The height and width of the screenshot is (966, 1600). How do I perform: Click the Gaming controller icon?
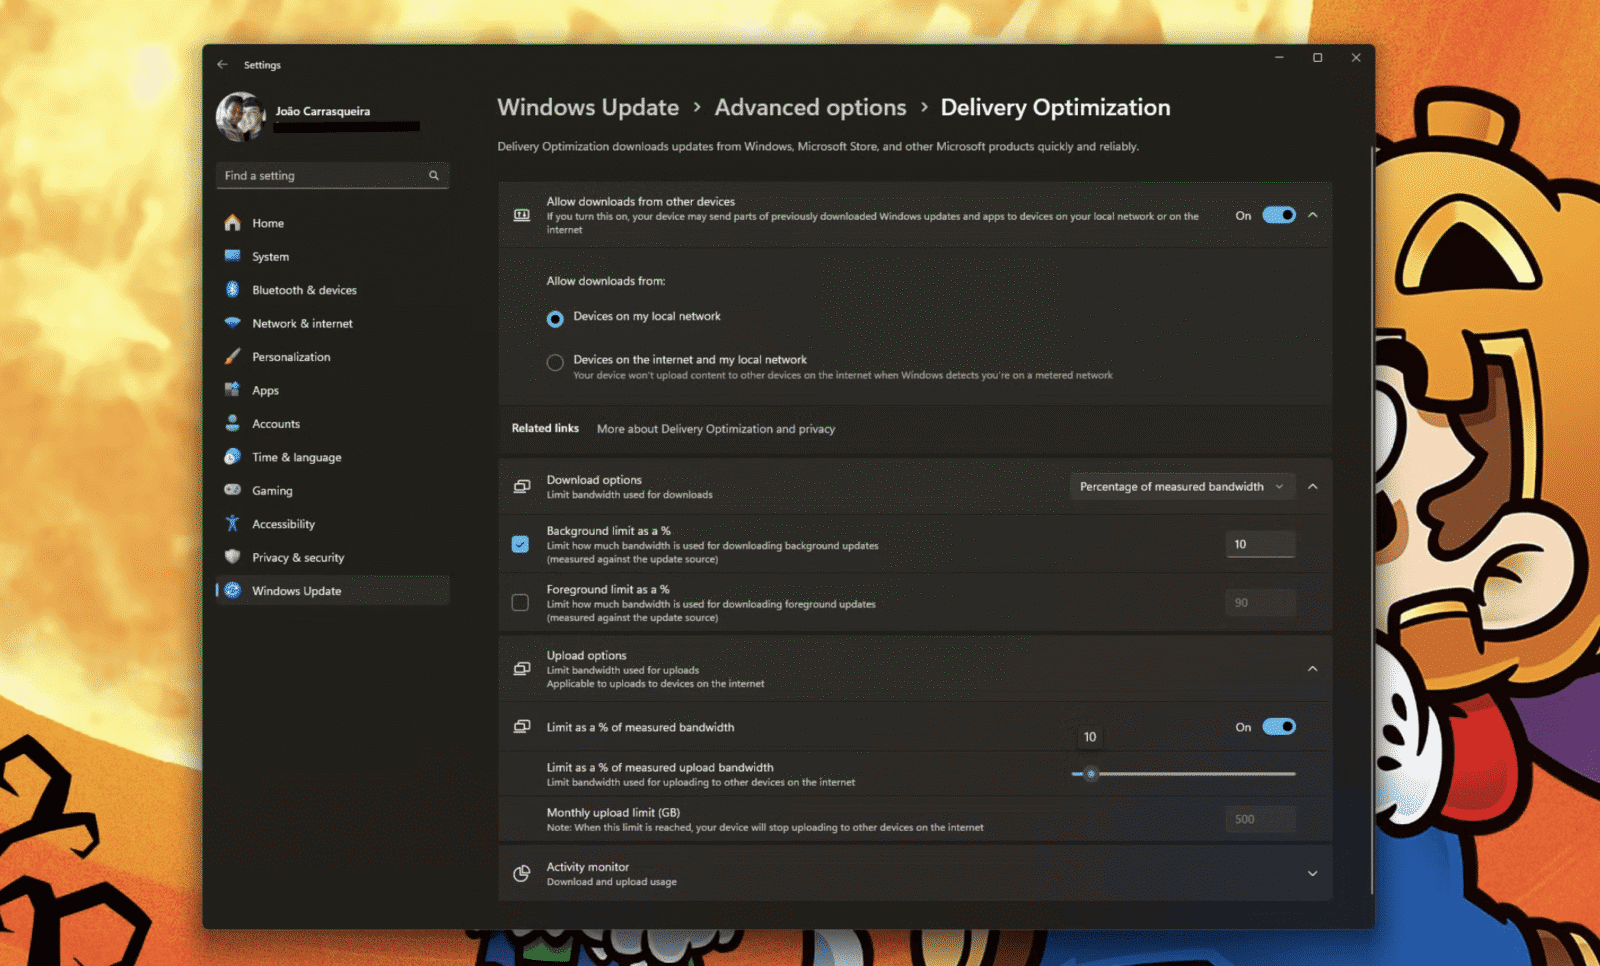coord(232,490)
